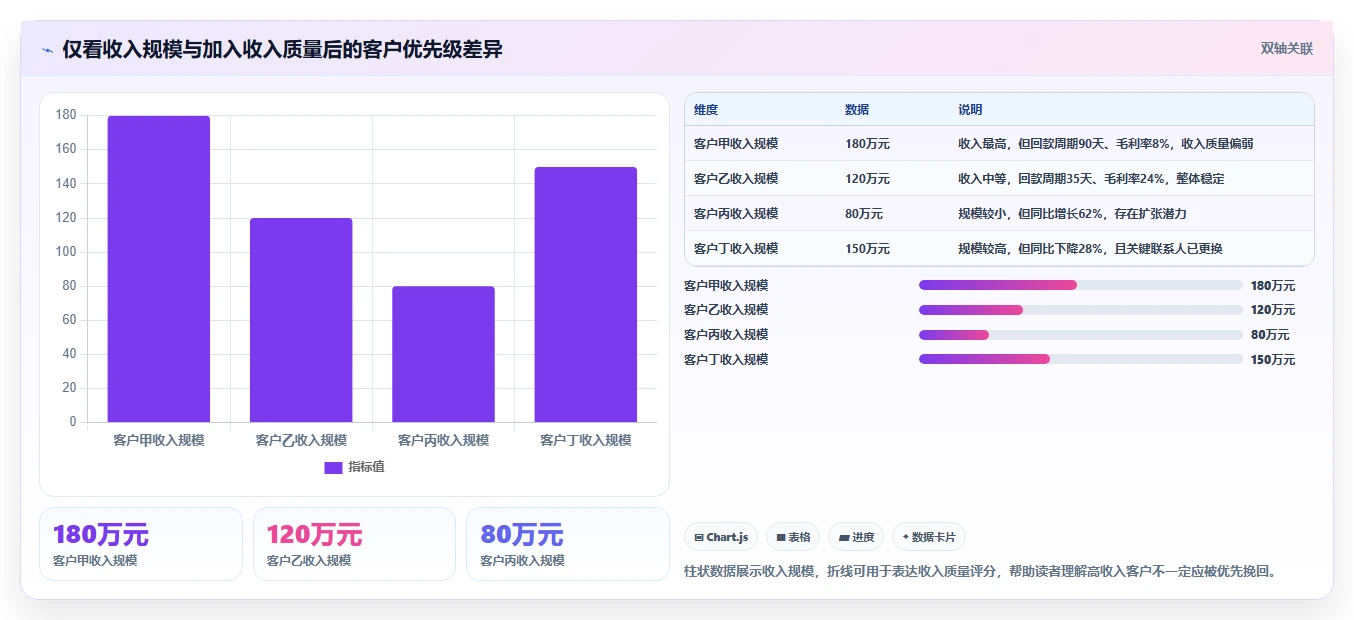Click table cell 客户乙收入规模

tap(736, 179)
